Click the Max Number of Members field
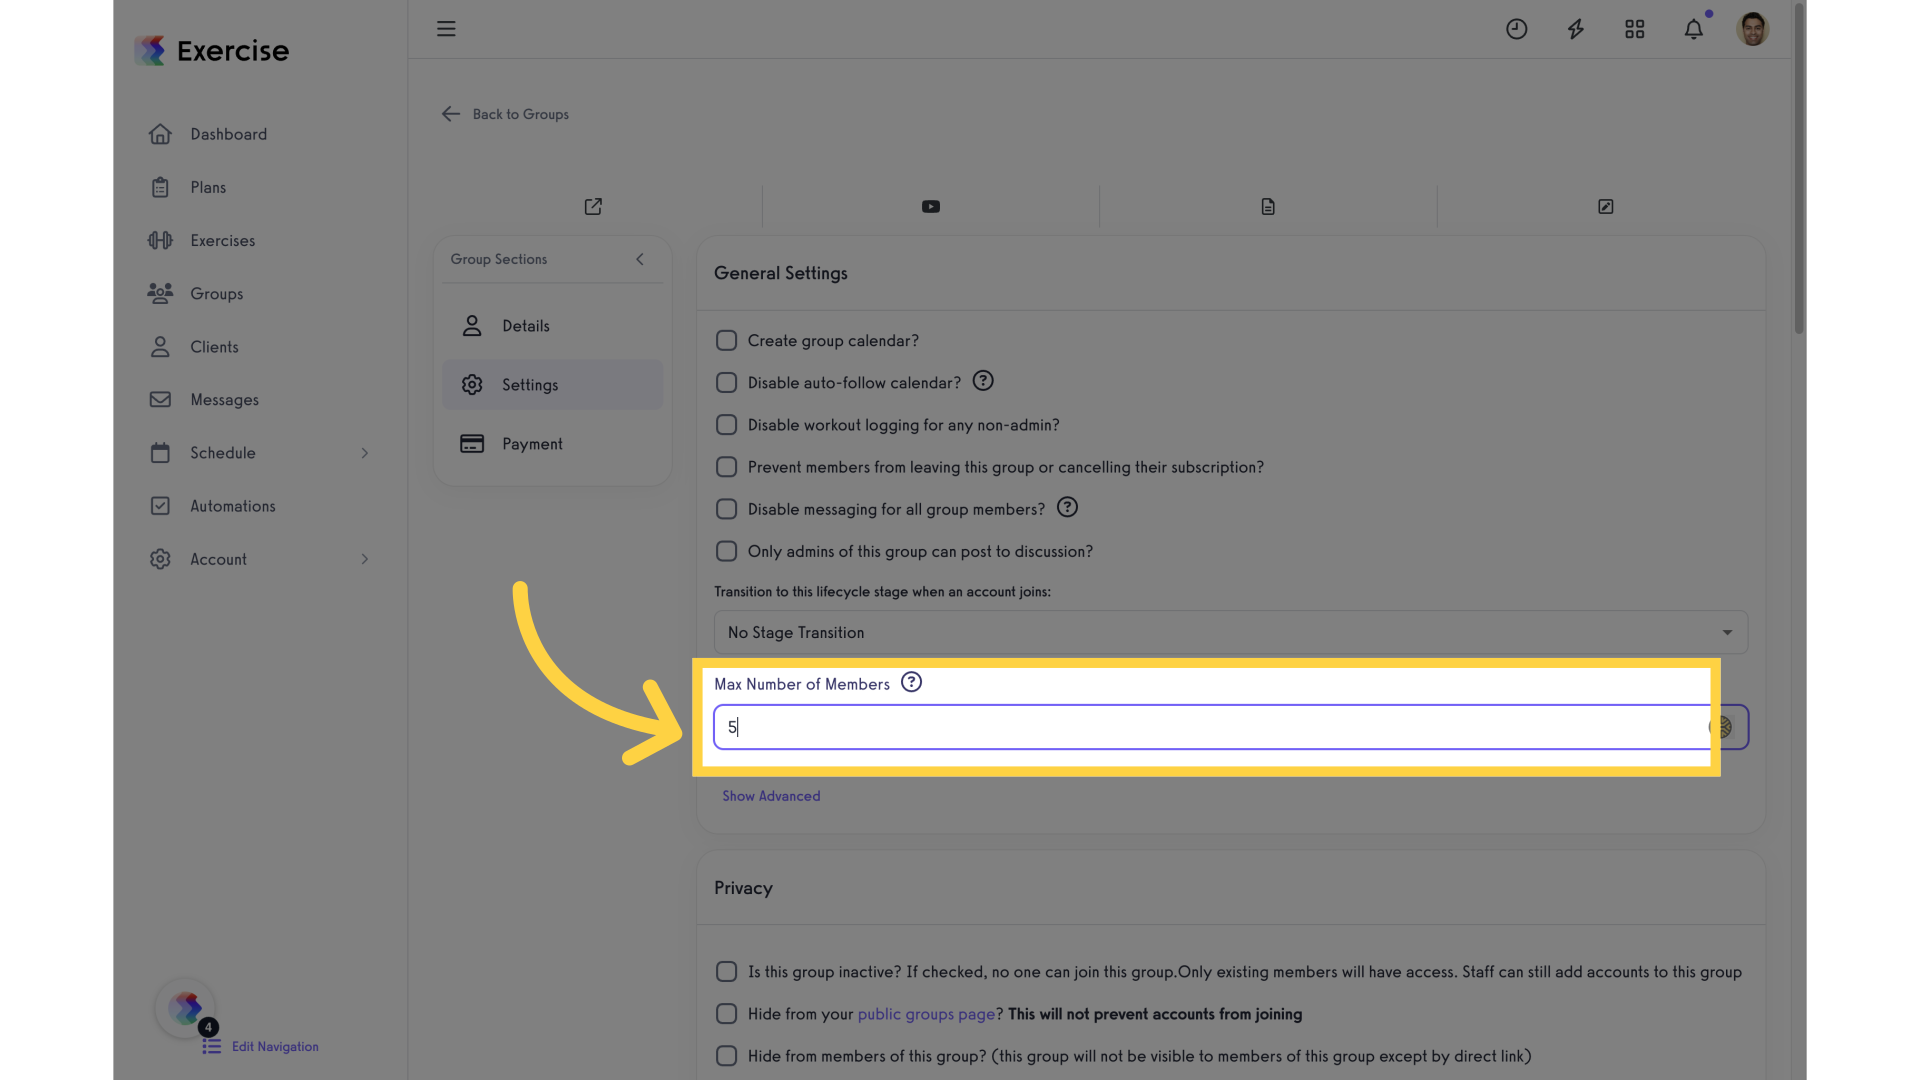The width and height of the screenshot is (1920, 1080). click(x=1230, y=727)
